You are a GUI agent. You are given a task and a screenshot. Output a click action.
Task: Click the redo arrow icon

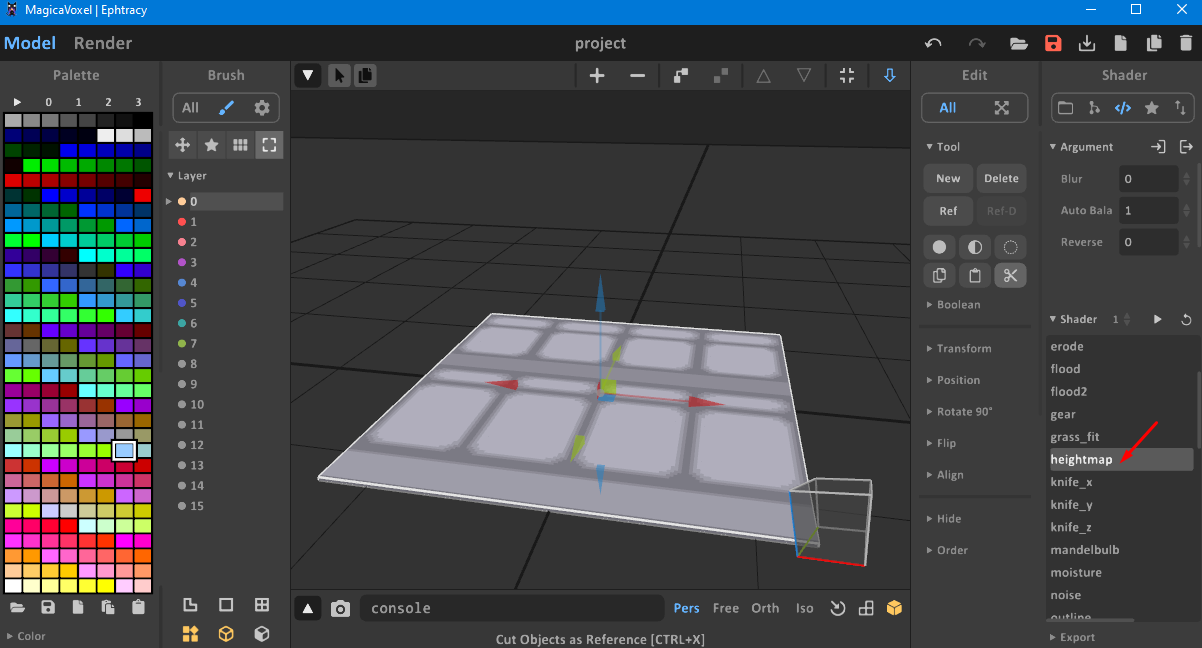[x=977, y=43]
